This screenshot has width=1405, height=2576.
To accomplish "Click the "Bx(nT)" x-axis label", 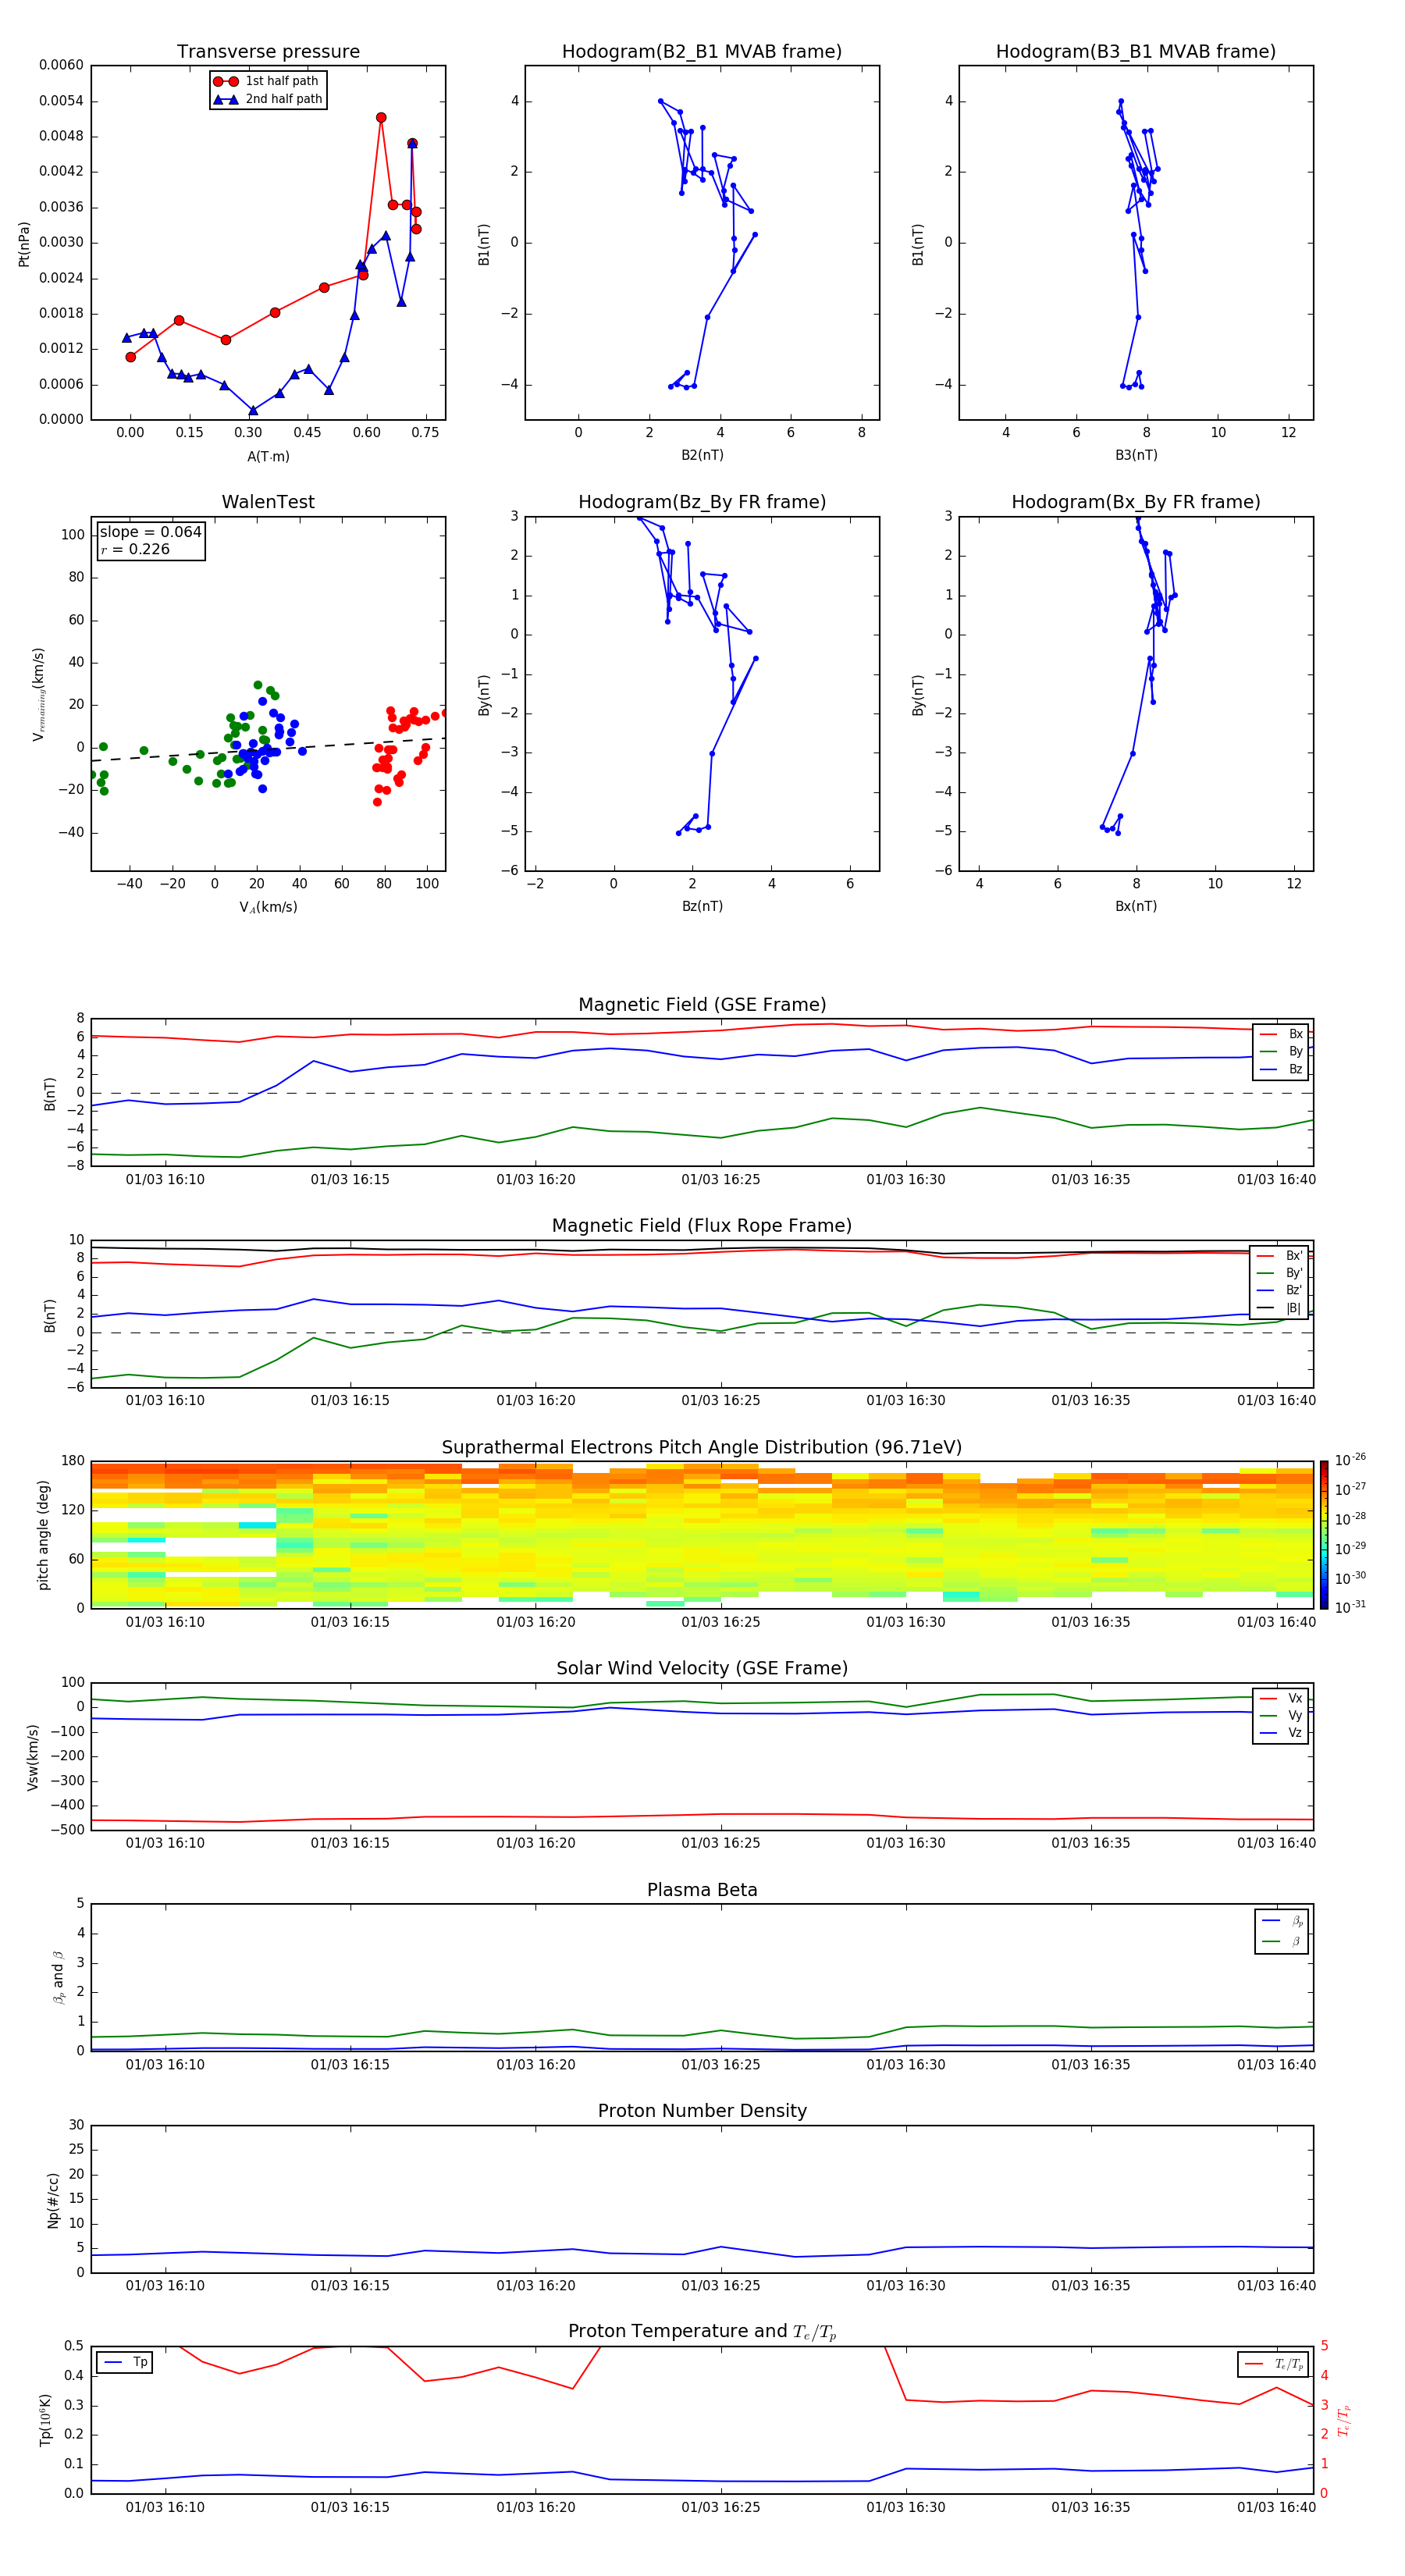I will (x=1136, y=907).
